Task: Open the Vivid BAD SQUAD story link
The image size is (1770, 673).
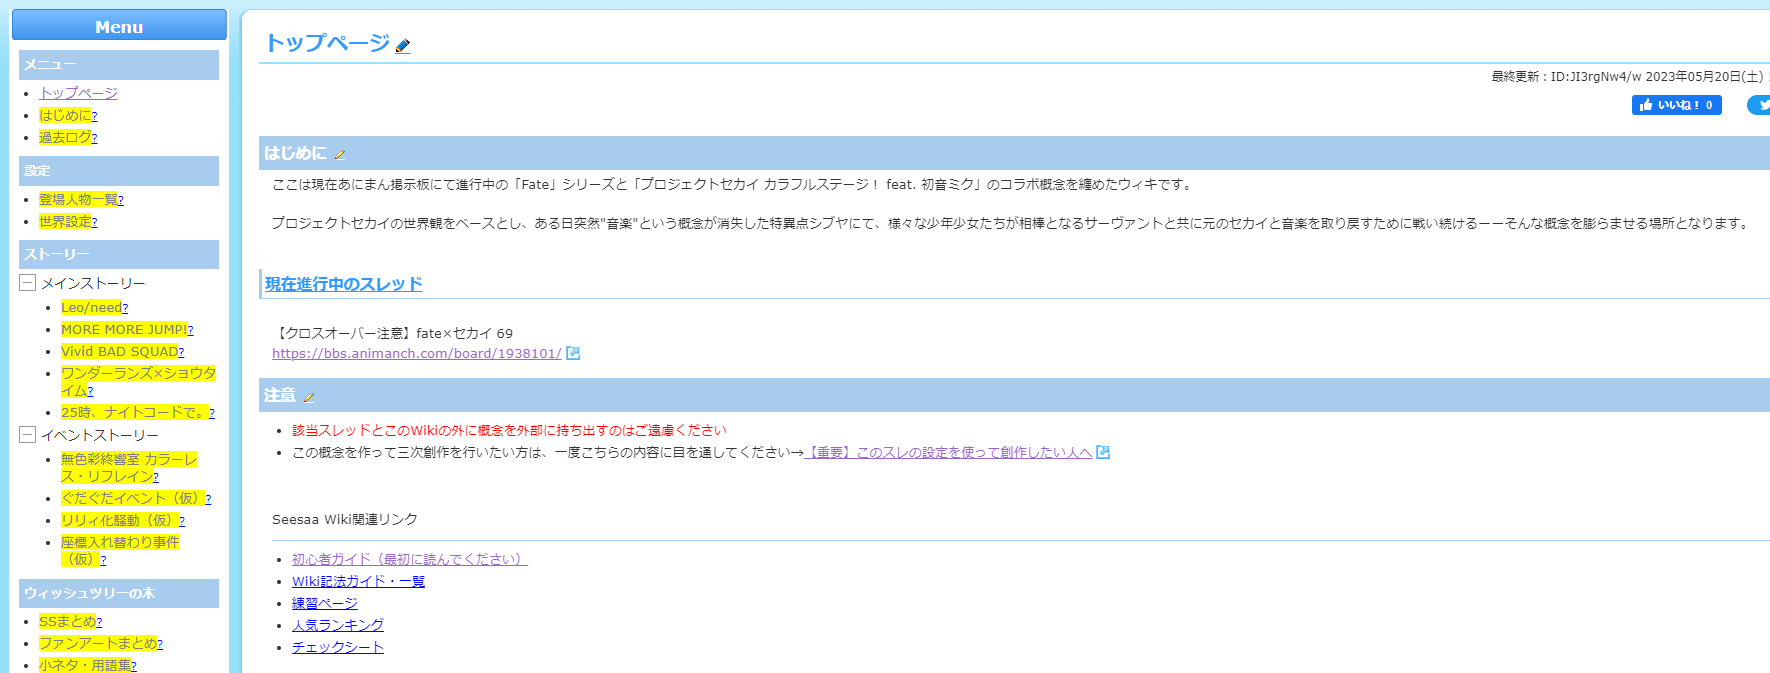Action: pos(119,351)
